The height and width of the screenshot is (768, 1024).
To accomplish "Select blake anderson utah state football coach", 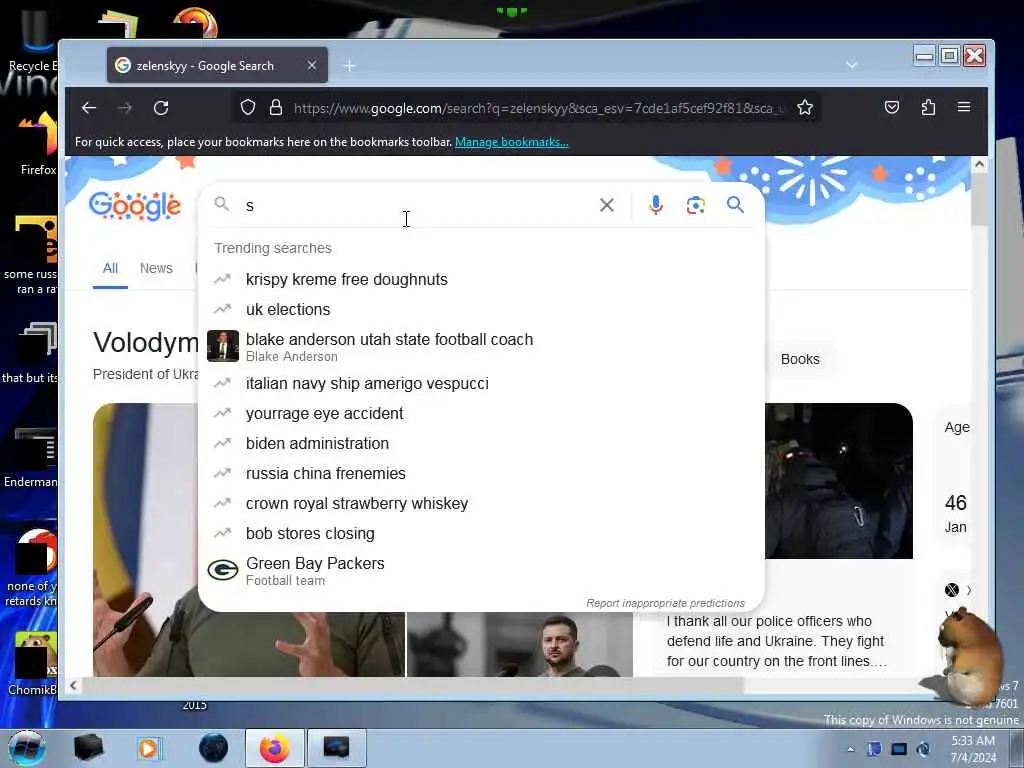I will point(481,347).
